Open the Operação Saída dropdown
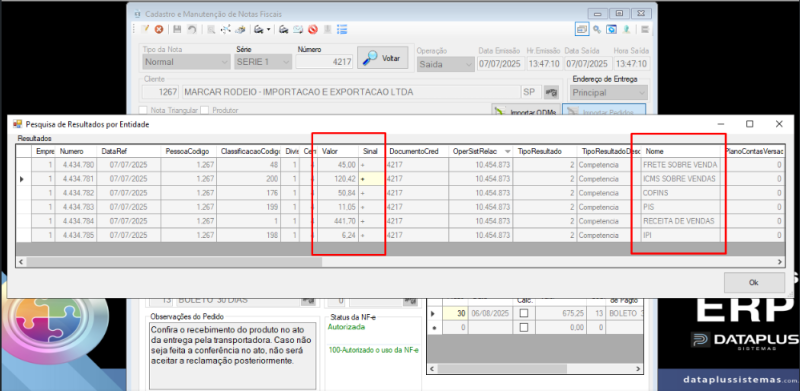800x391 pixels. 445,64
